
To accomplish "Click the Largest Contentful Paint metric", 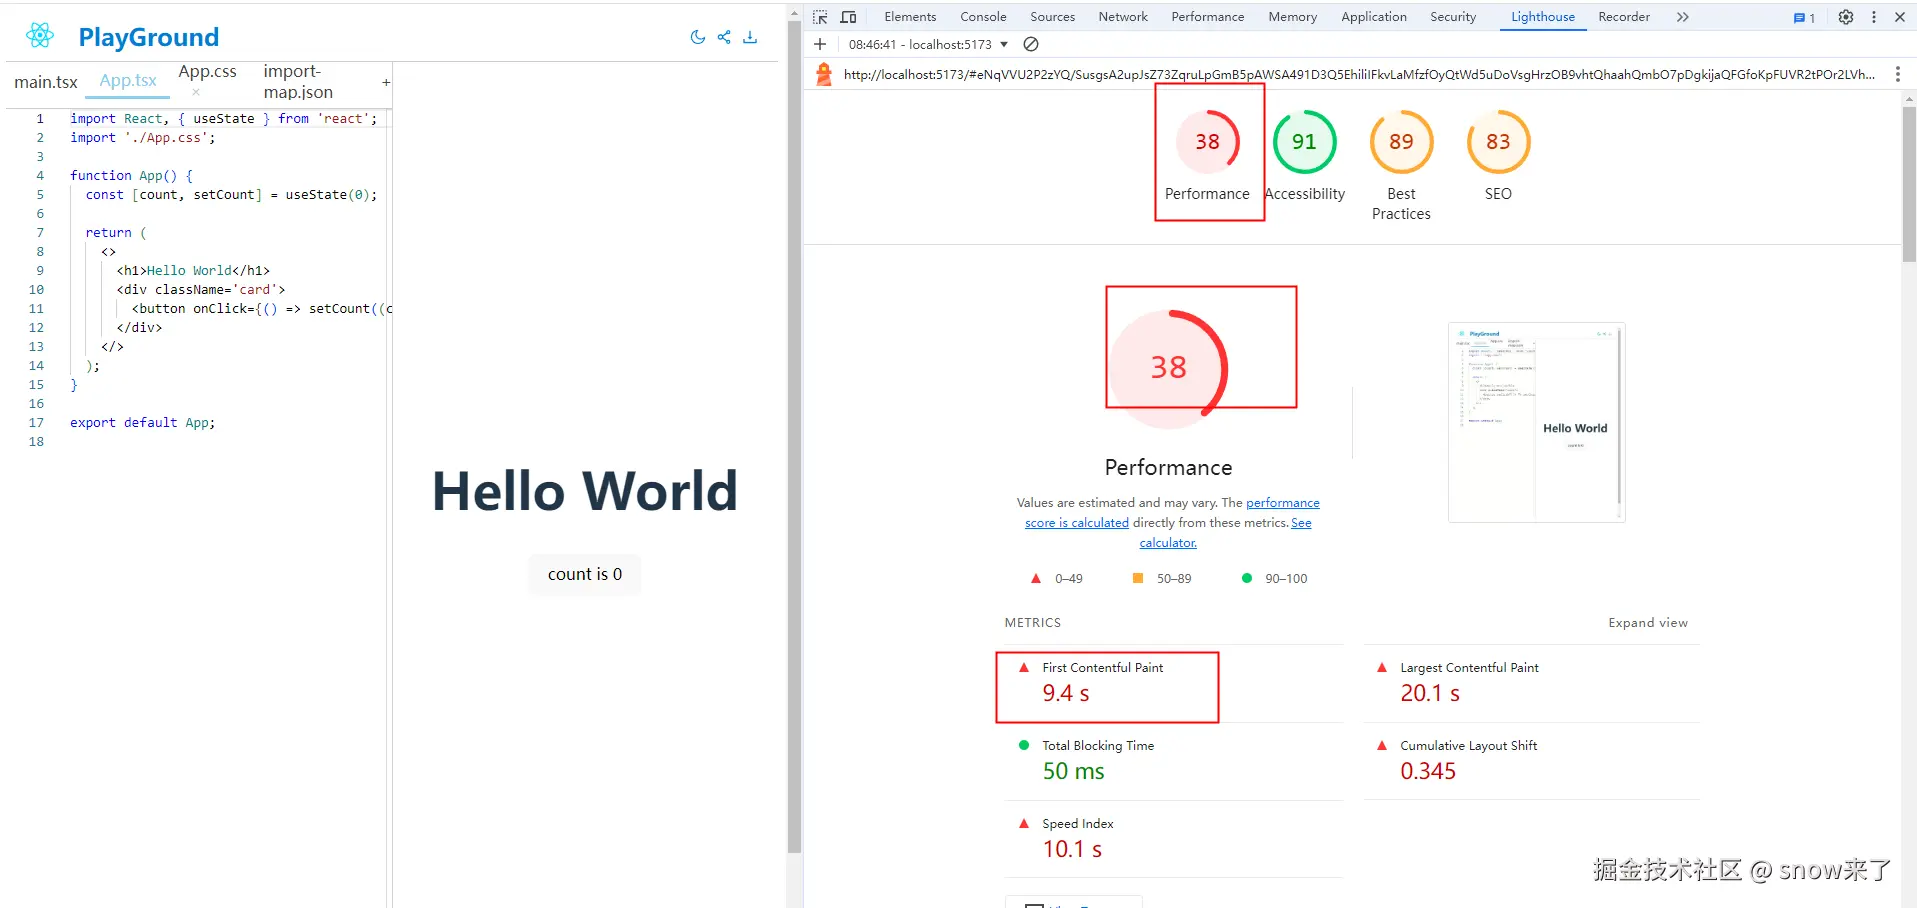I will 1532,682.
